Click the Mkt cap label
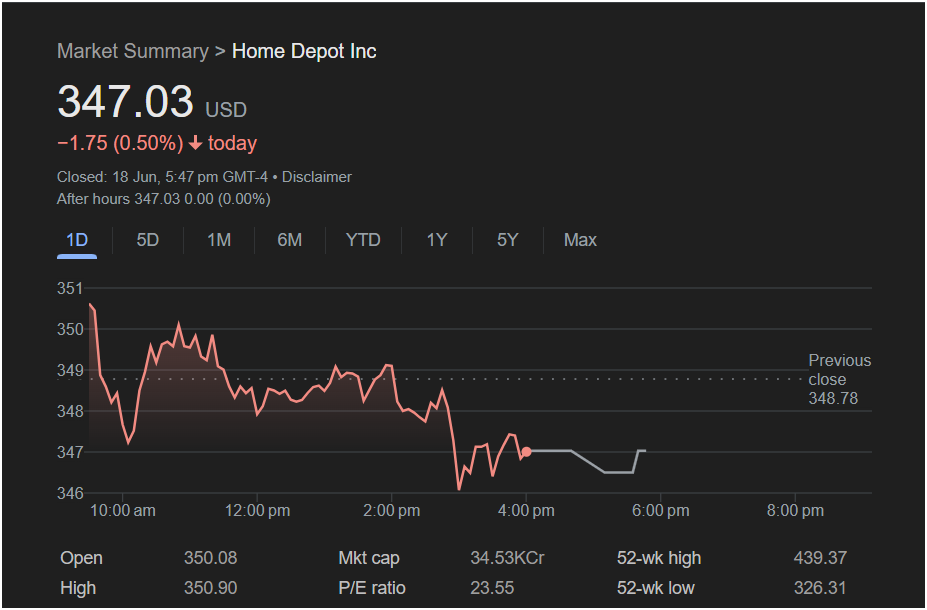This screenshot has height=610, width=927. [369, 558]
